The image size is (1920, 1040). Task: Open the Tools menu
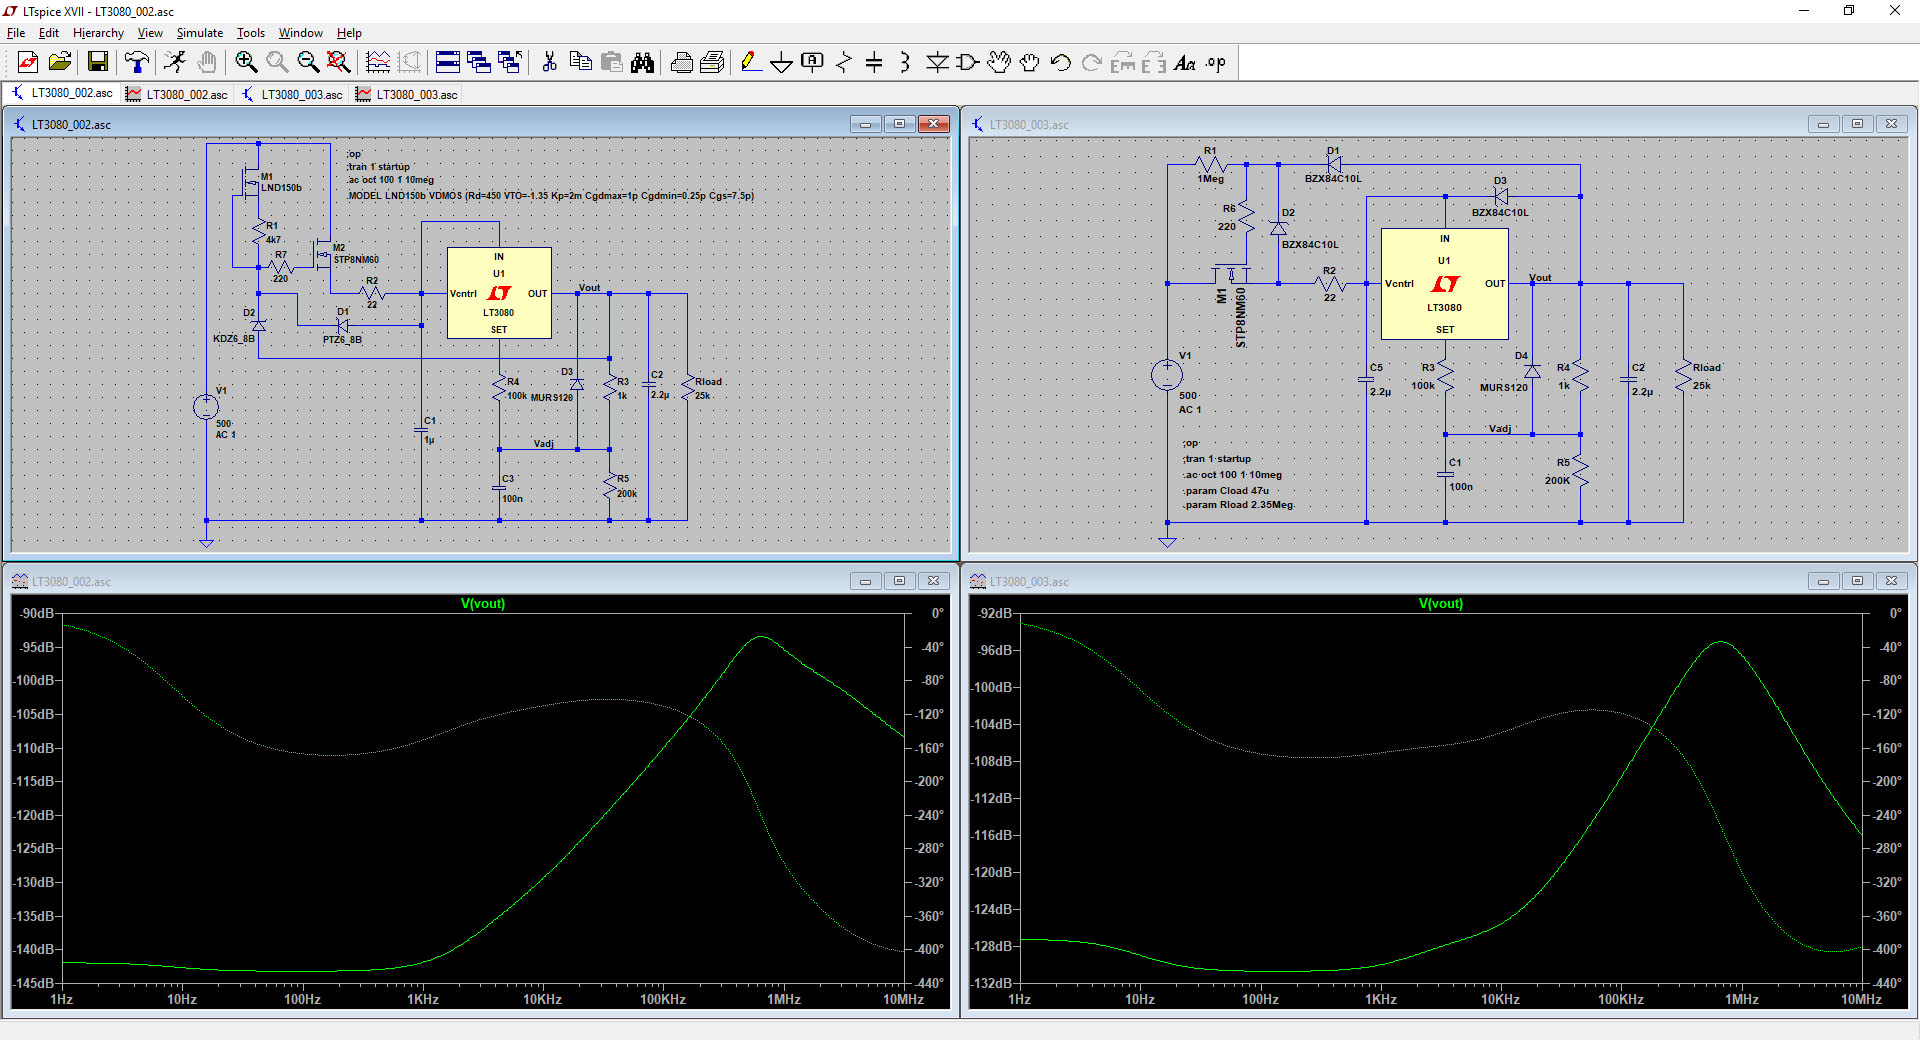[251, 33]
